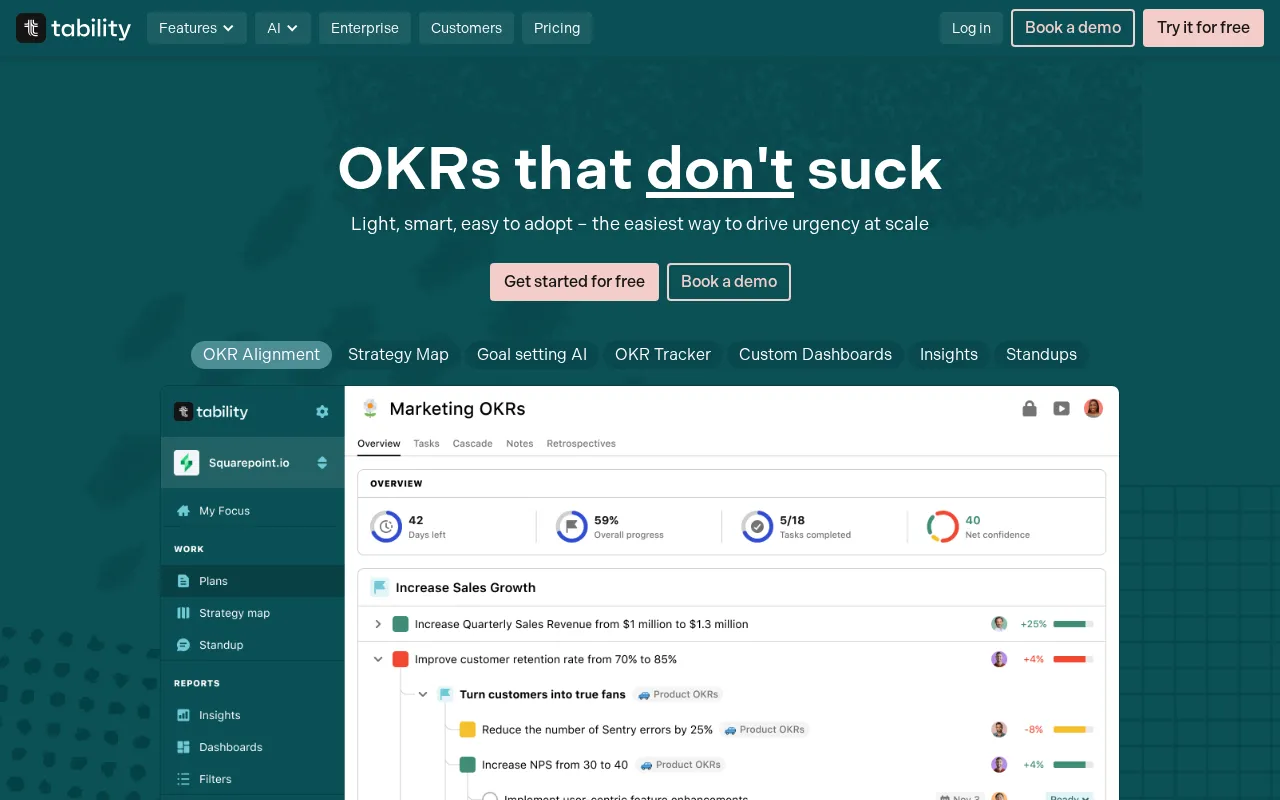1280x800 pixels.
Task: Click the green status square on Quarterly Sales Revenue
Action: pyautogui.click(x=401, y=624)
